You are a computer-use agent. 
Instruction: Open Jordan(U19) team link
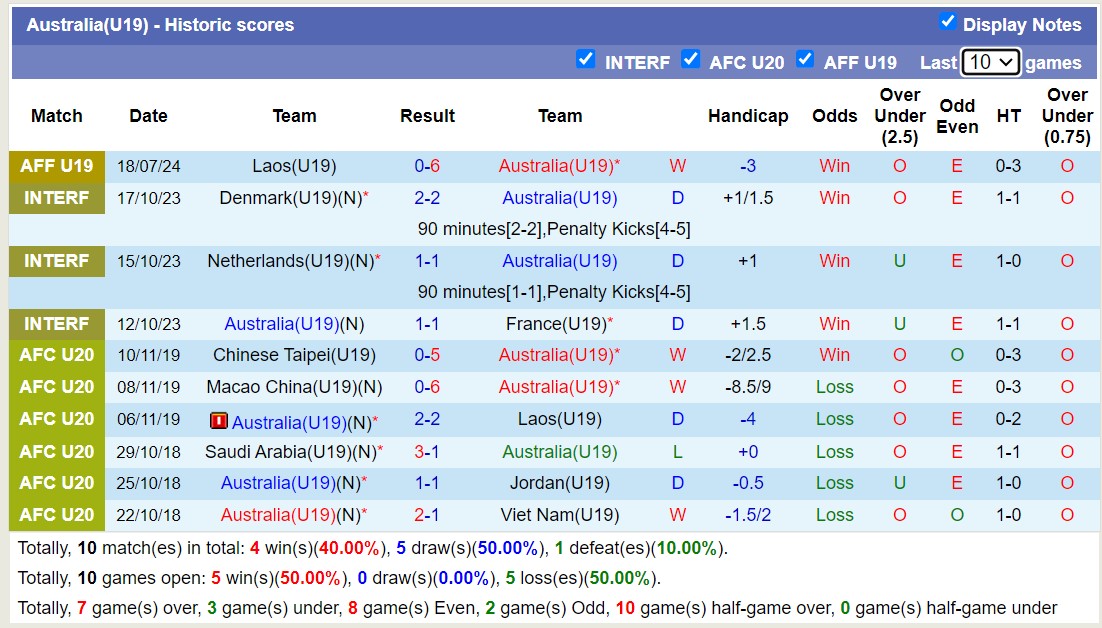point(559,483)
